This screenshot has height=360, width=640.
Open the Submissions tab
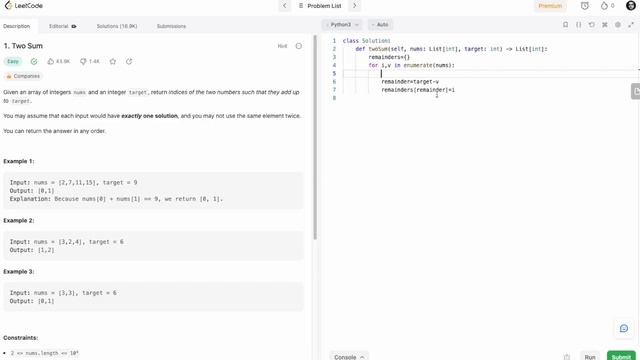point(171,26)
